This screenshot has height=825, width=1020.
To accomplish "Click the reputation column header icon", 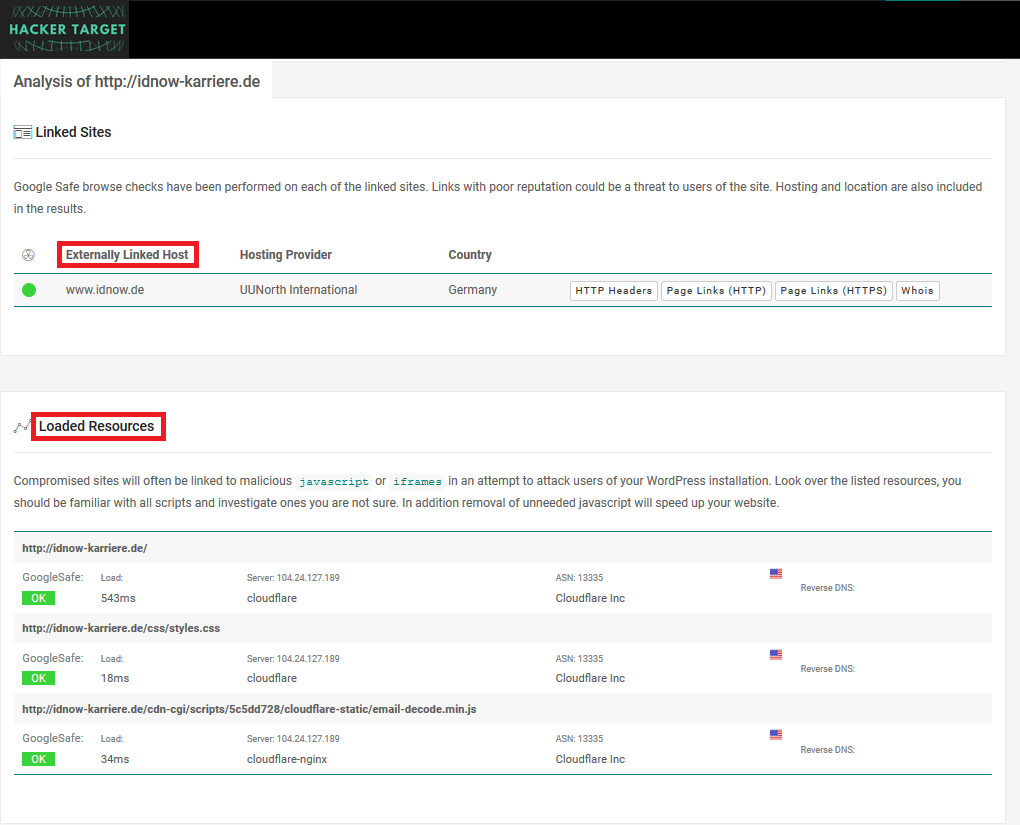I will [x=28, y=255].
